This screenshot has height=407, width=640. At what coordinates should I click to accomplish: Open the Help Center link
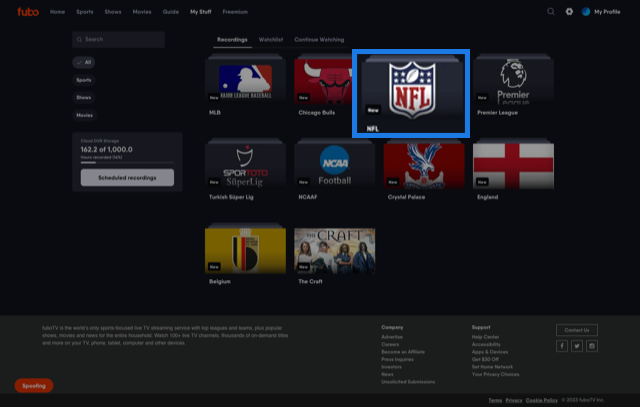coord(485,337)
